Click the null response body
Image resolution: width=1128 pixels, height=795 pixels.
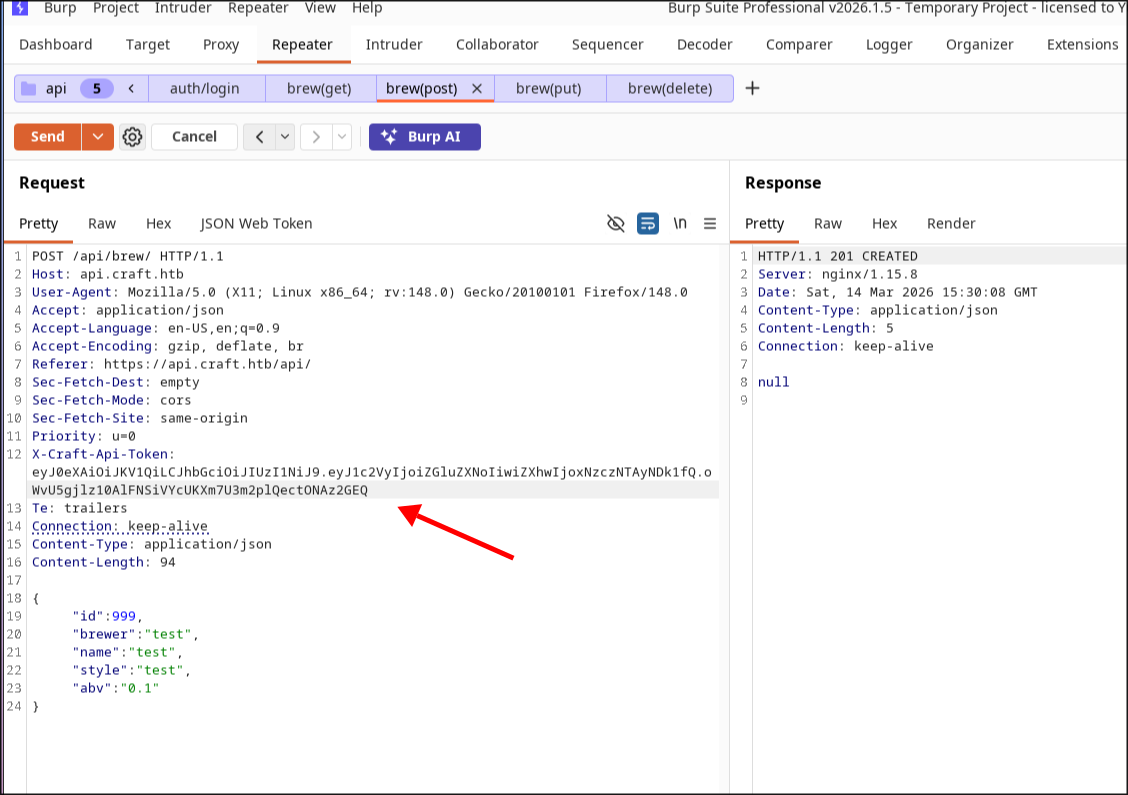click(773, 382)
